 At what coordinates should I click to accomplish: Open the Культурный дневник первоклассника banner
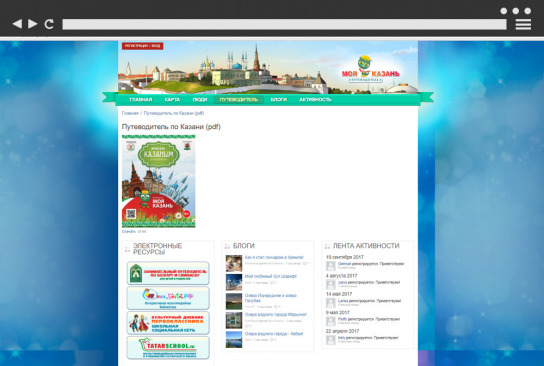click(x=168, y=323)
